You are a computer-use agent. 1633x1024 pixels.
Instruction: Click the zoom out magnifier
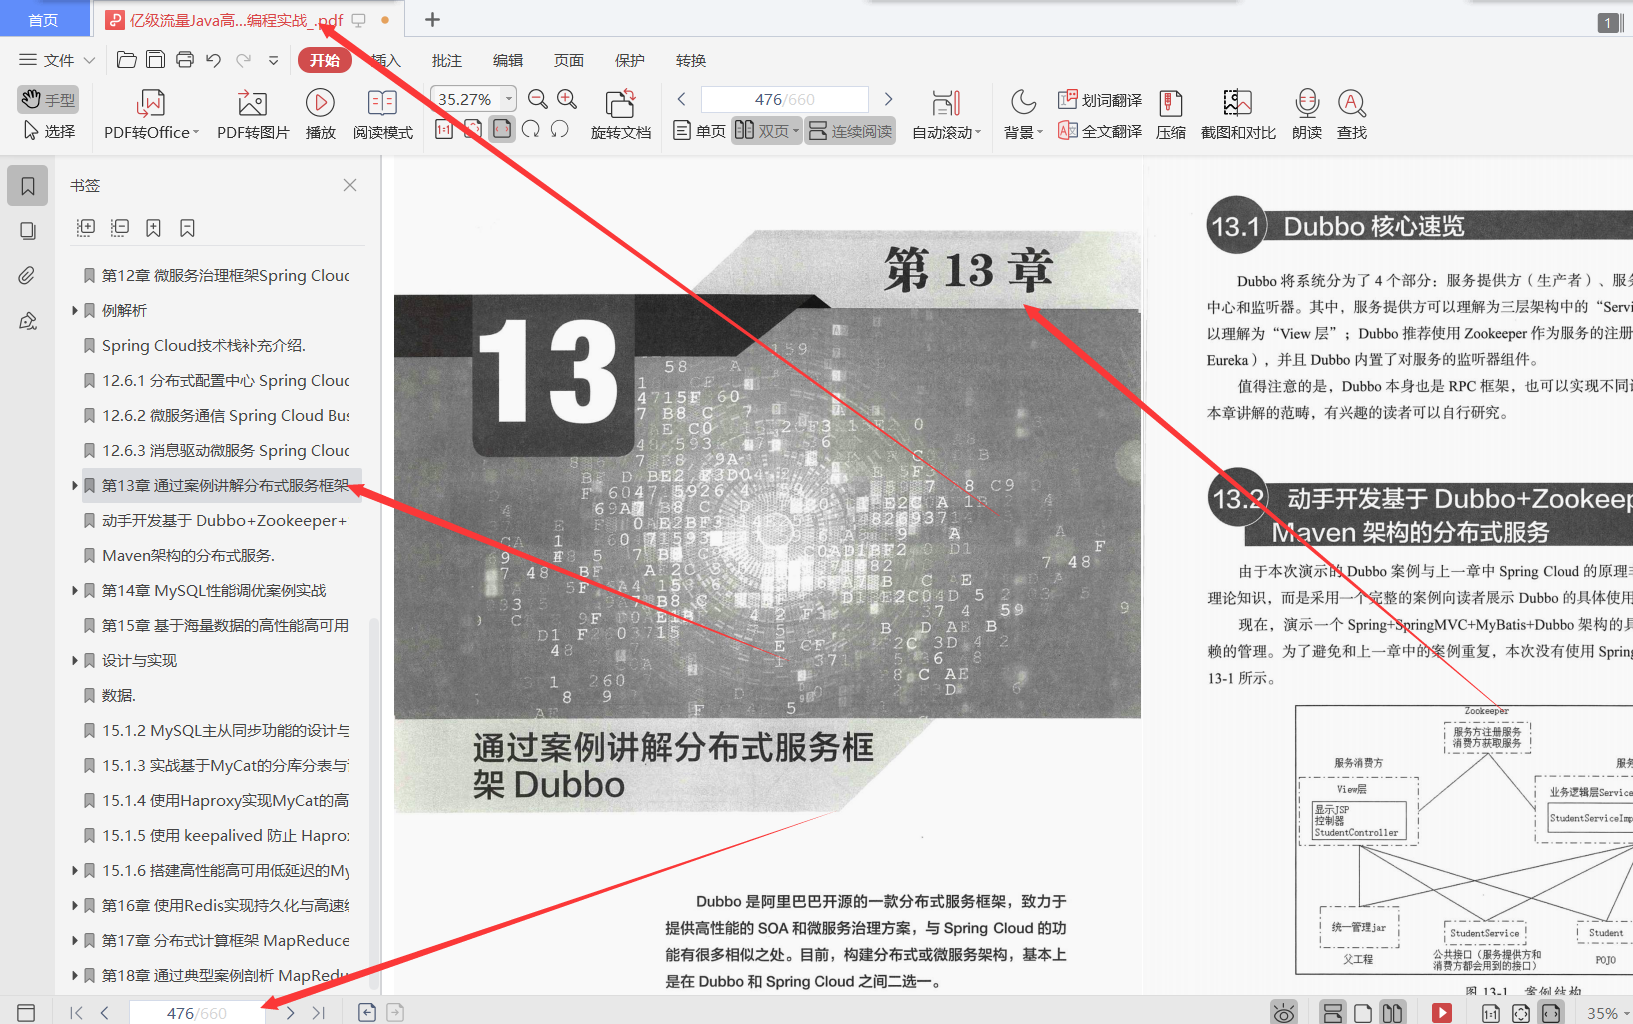538,99
